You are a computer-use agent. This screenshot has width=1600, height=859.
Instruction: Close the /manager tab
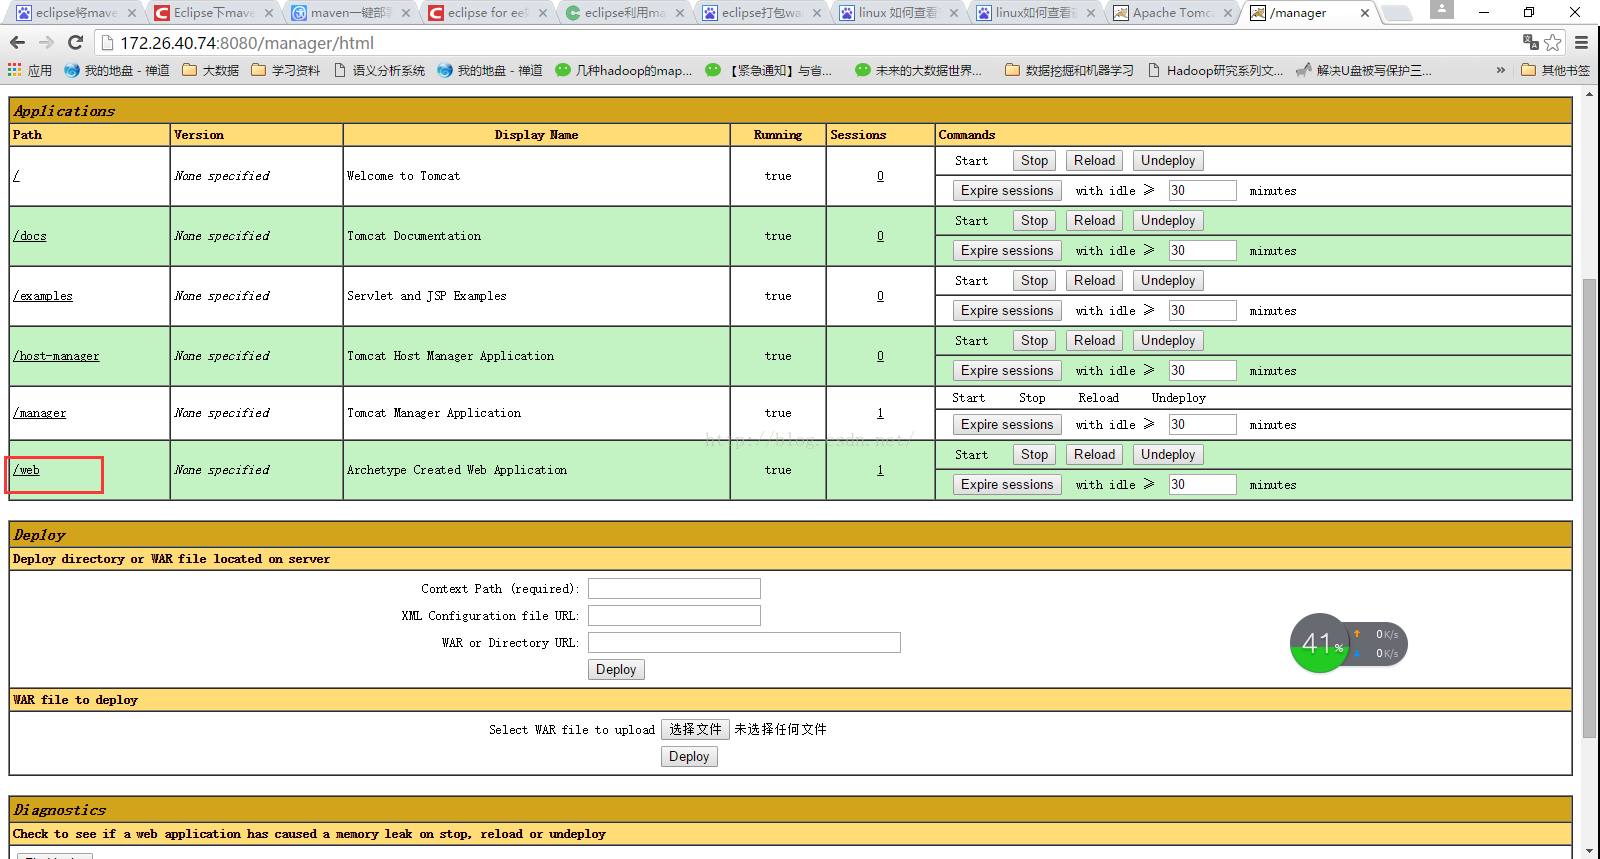1365,13
